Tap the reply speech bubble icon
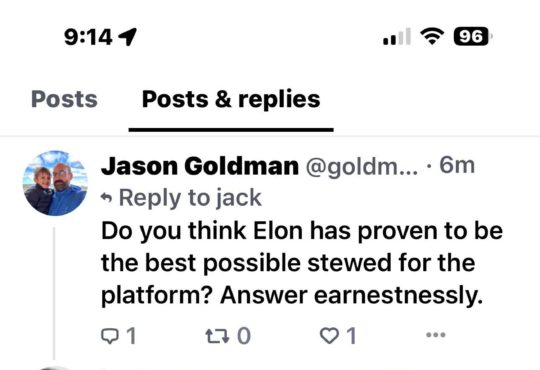 110,336
